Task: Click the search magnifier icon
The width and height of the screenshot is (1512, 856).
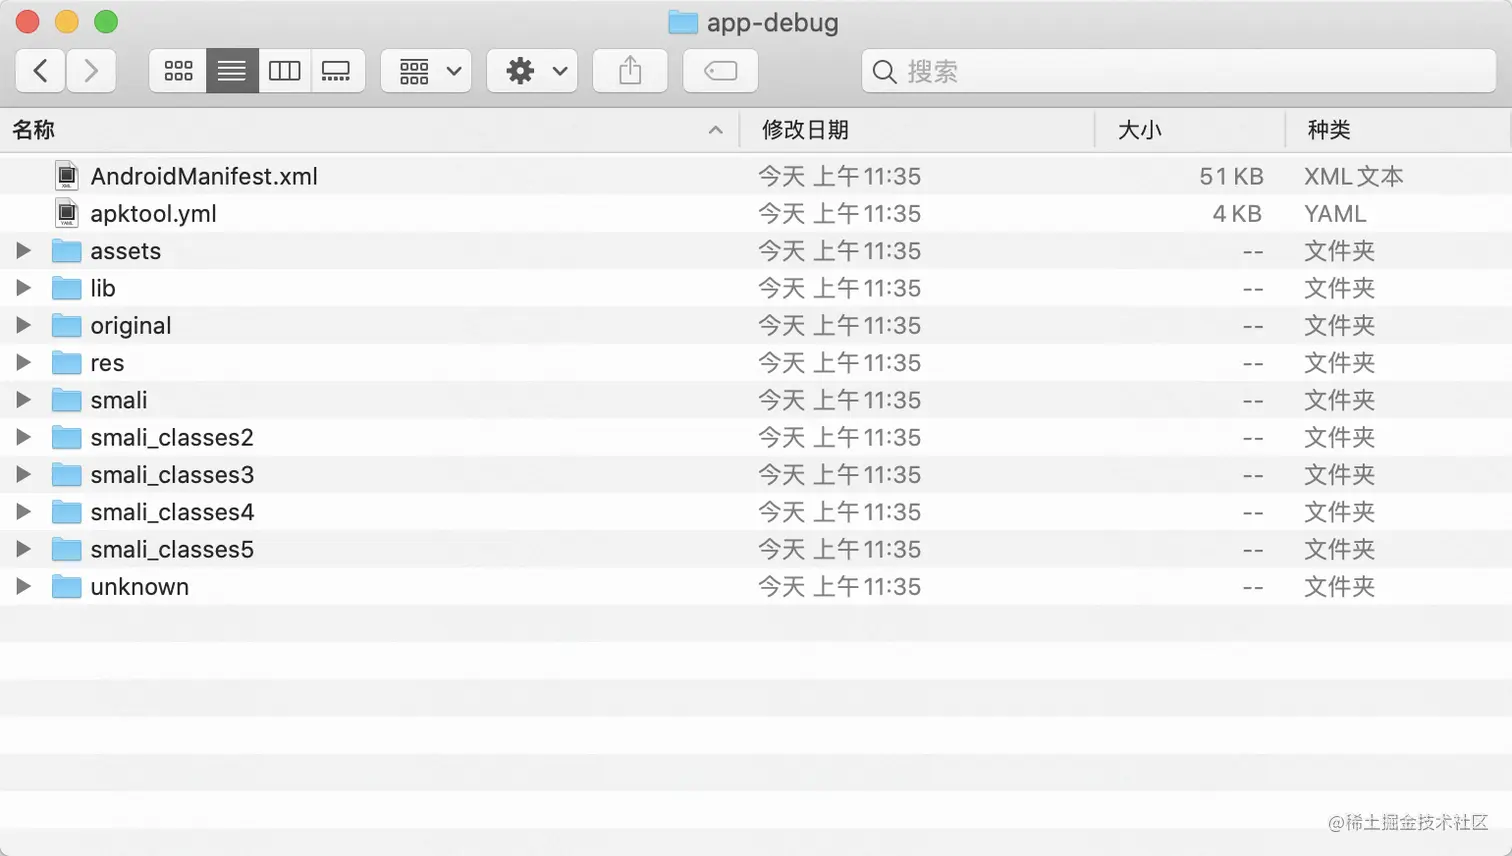Action: 884,72
